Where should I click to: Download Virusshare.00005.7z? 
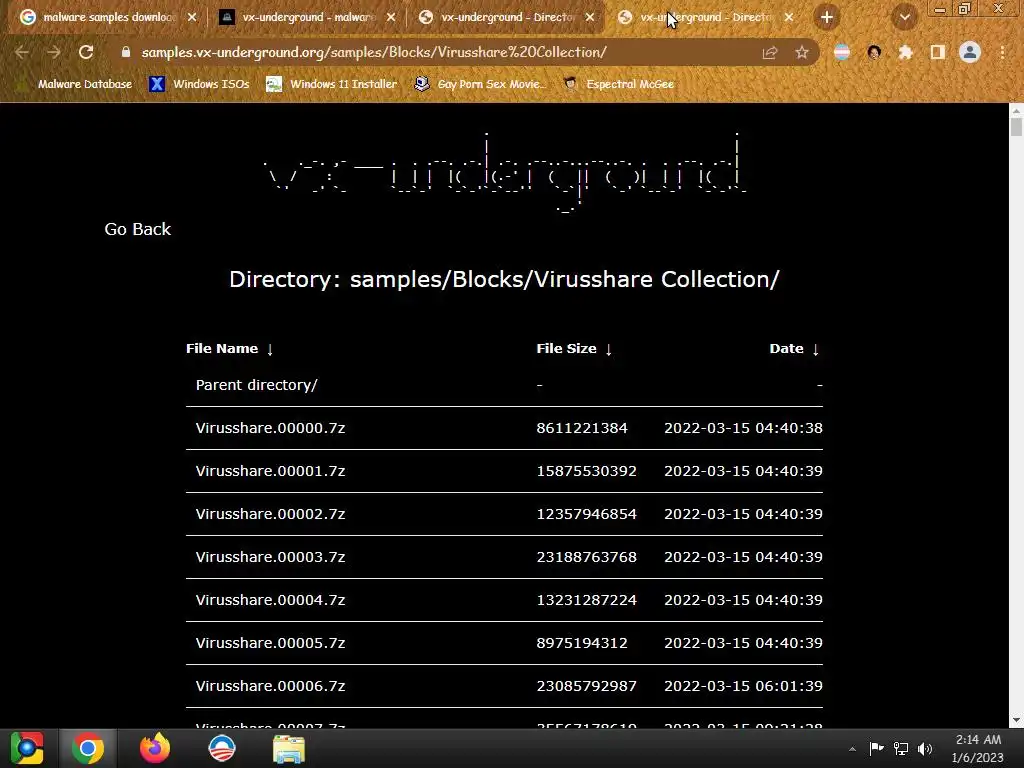point(270,643)
